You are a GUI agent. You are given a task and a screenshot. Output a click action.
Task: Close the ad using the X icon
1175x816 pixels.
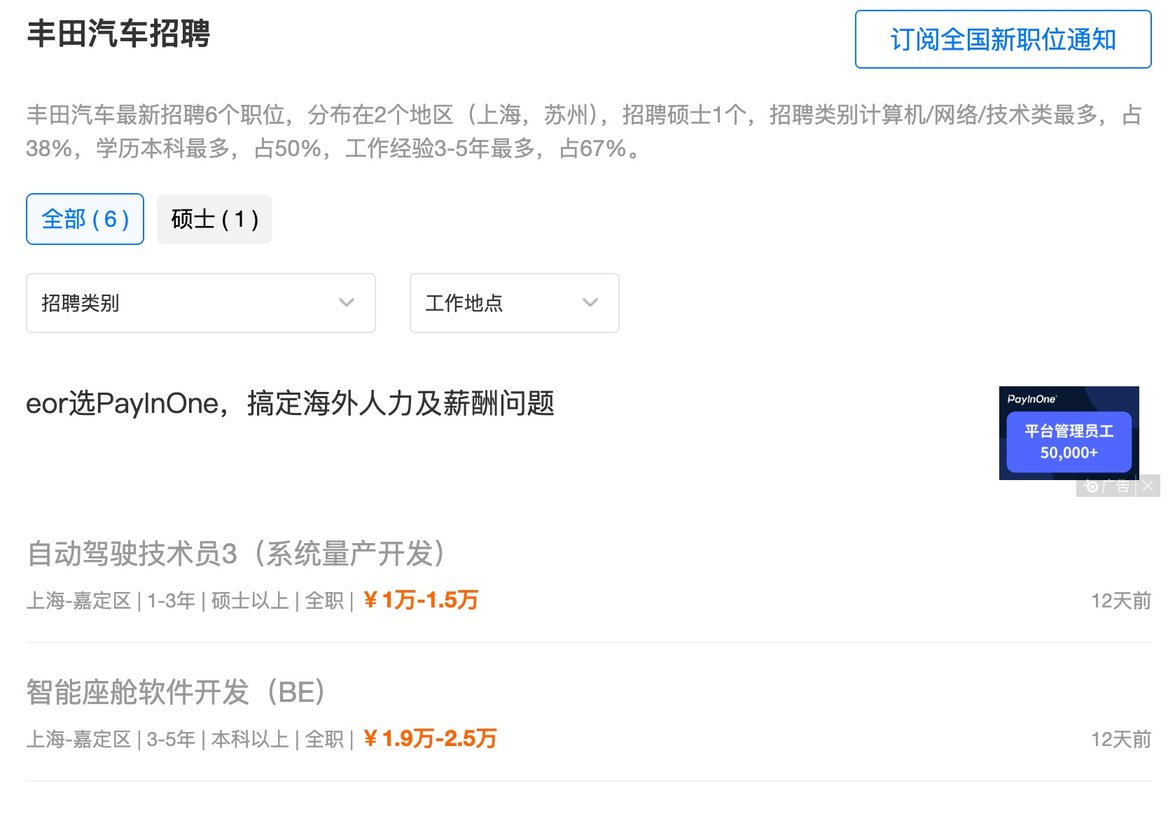pyautogui.click(x=1148, y=486)
